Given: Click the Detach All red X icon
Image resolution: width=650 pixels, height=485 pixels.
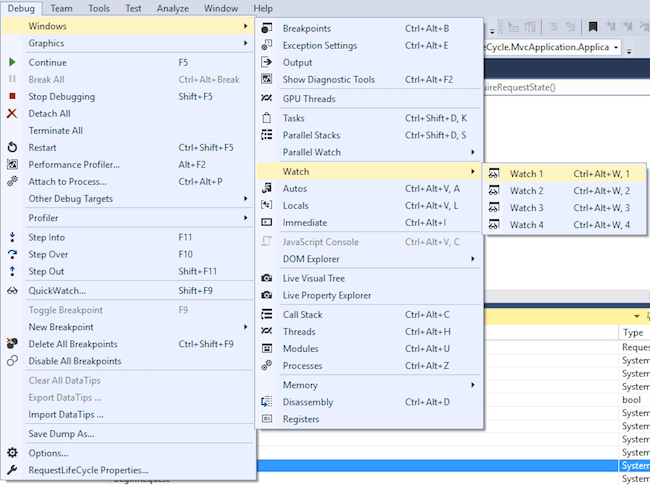Looking at the screenshot, I should (12, 113).
